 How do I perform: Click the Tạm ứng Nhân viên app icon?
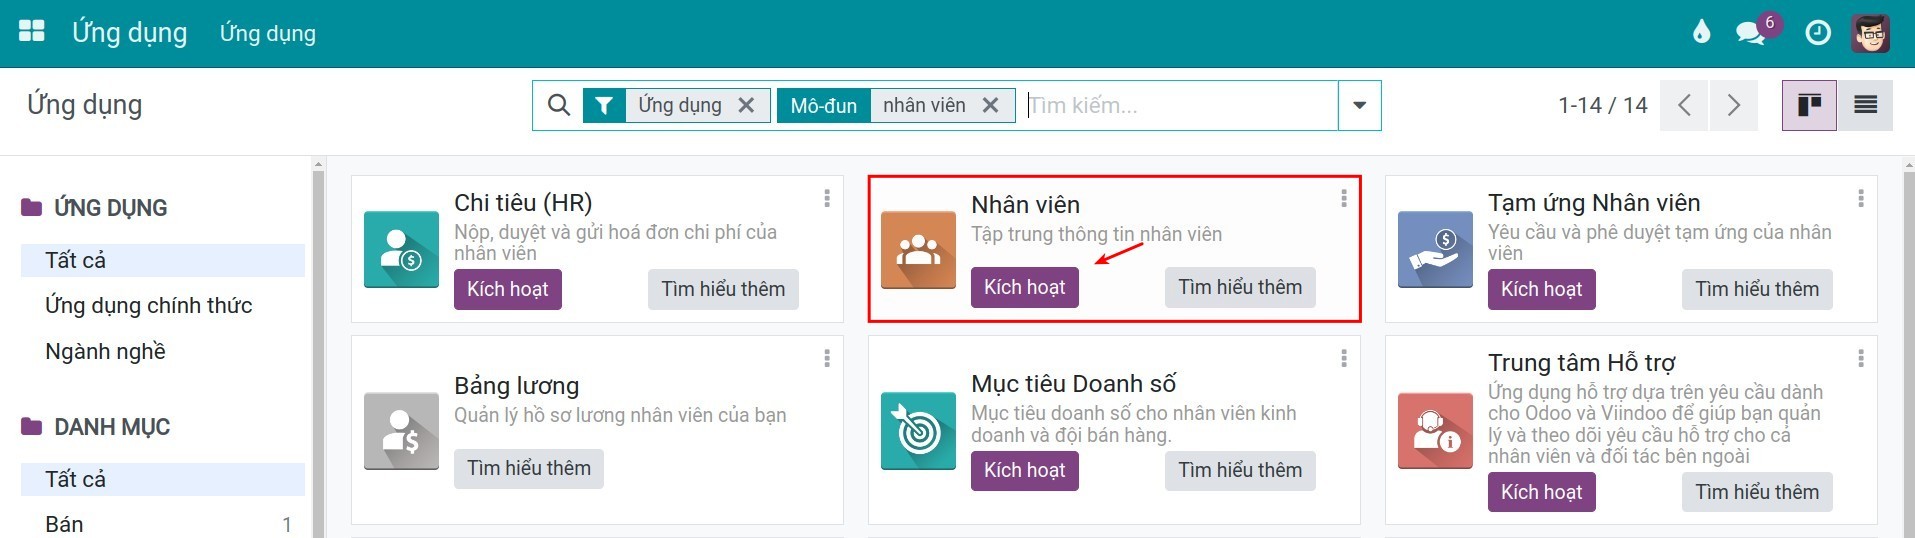click(x=1435, y=249)
